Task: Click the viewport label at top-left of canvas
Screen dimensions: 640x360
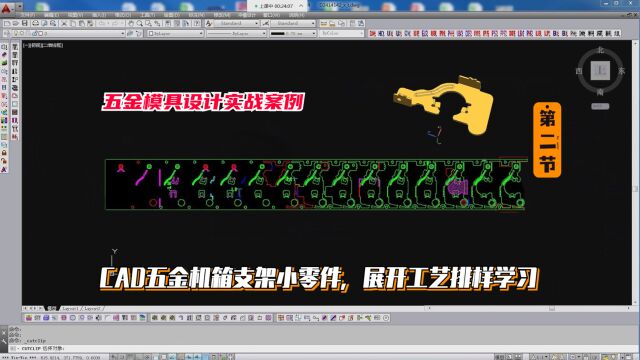Action: click(43, 45)
